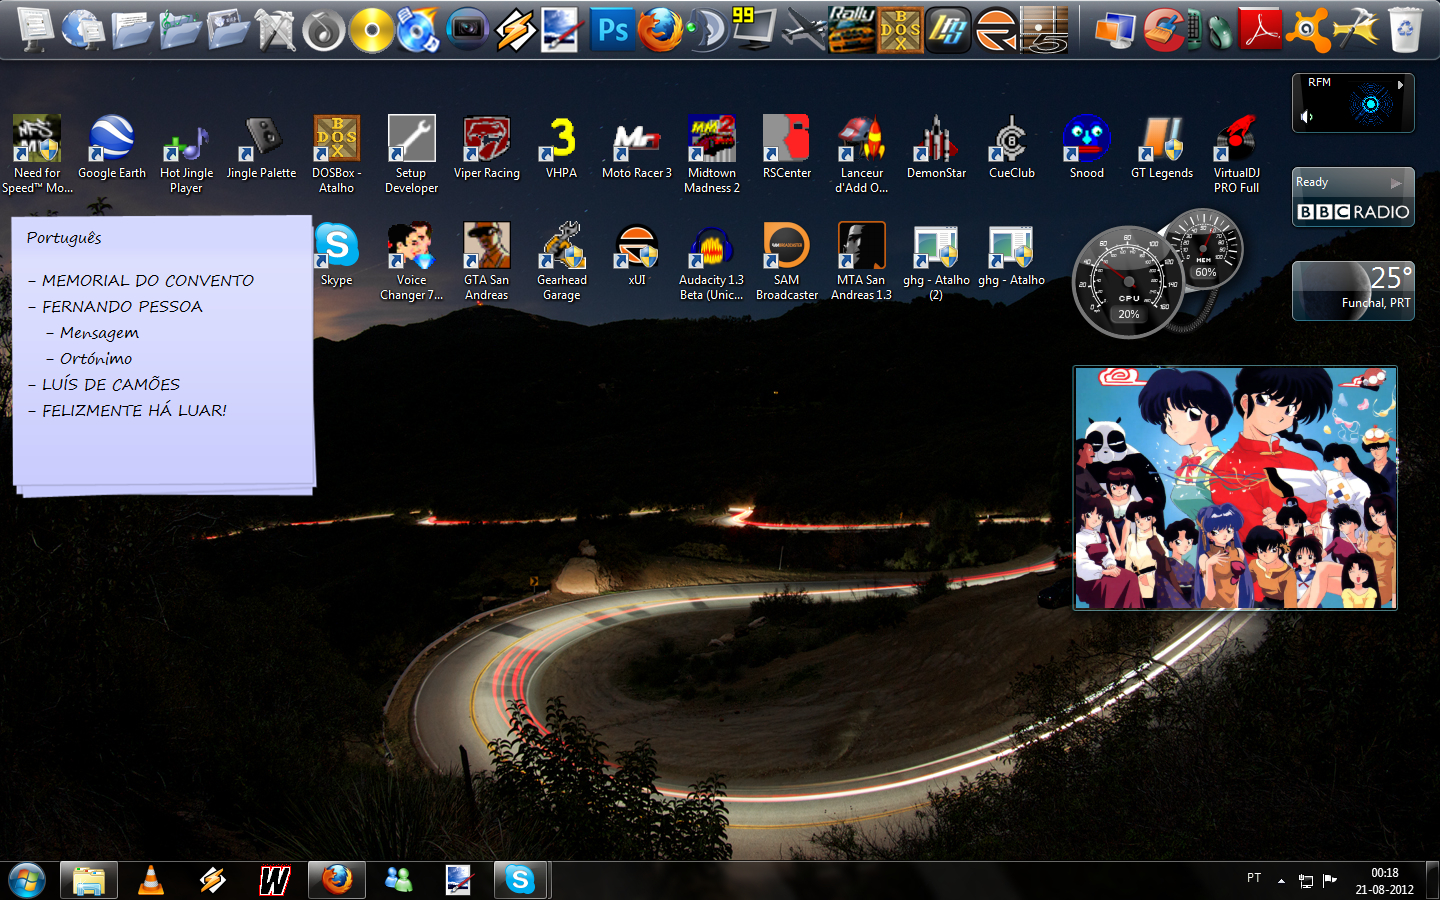Click 'FELIZMENTE HÁ LUAR!' on the note
This screenshot has height=900, width=1440.
(135, 411)
